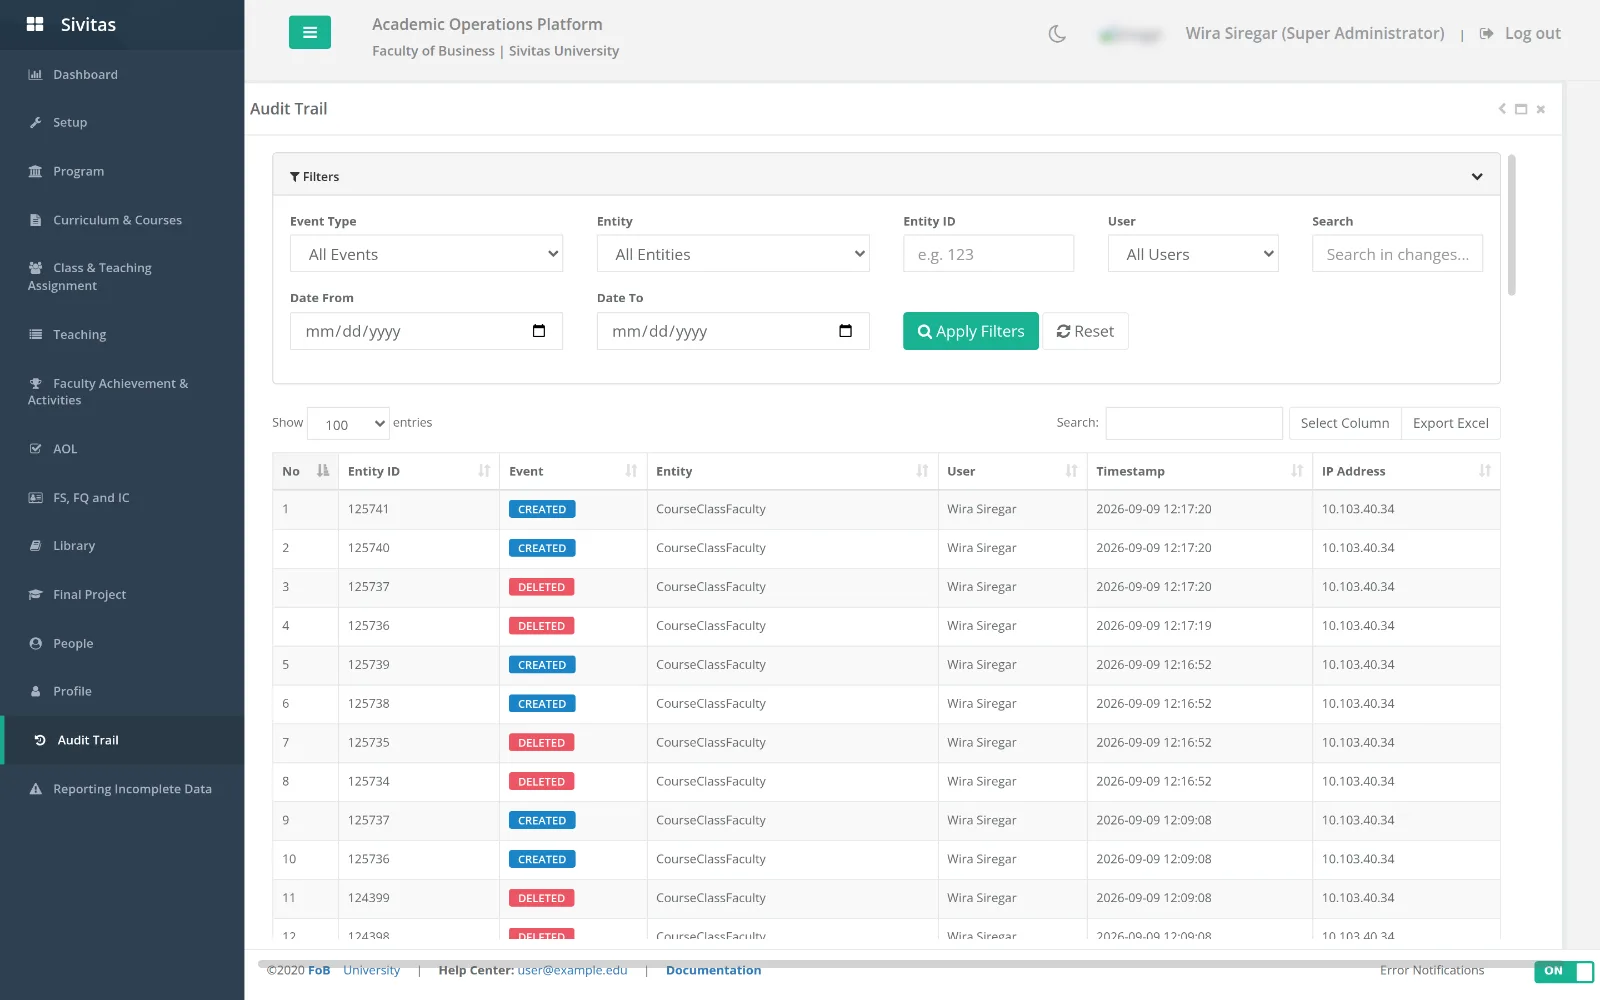Click the Log out icon

coord(1487,33)
